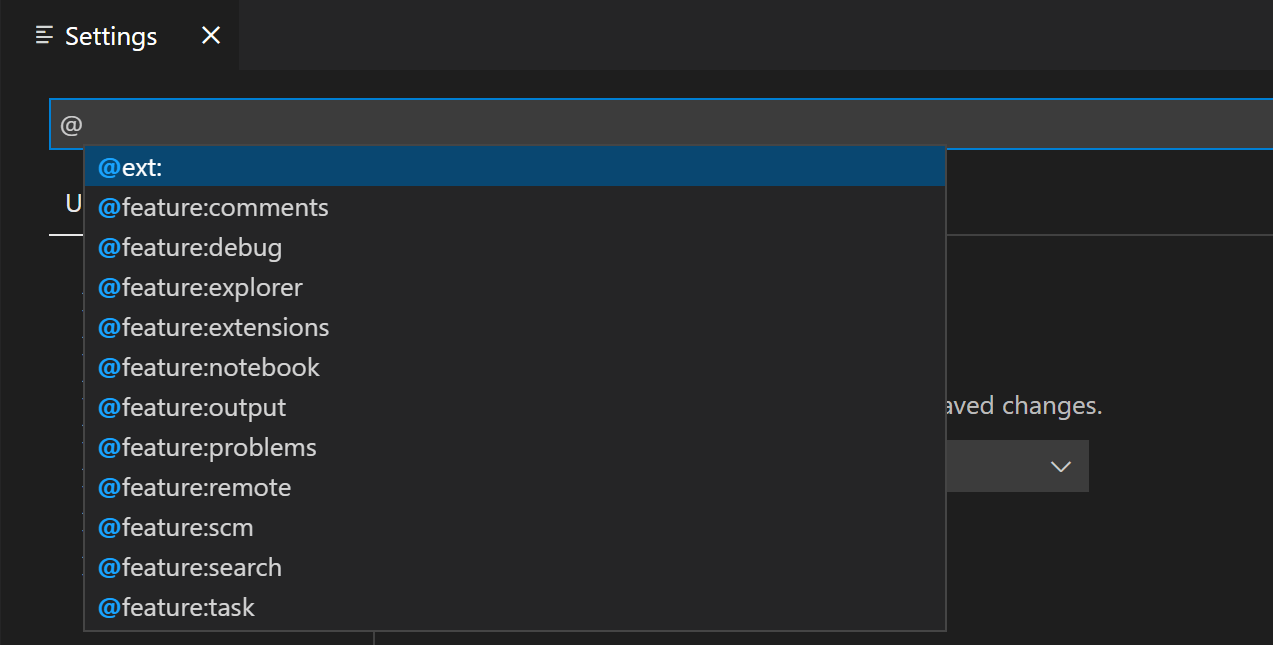
Task: Select the @feature:search filter
Action: coord(190,567)
